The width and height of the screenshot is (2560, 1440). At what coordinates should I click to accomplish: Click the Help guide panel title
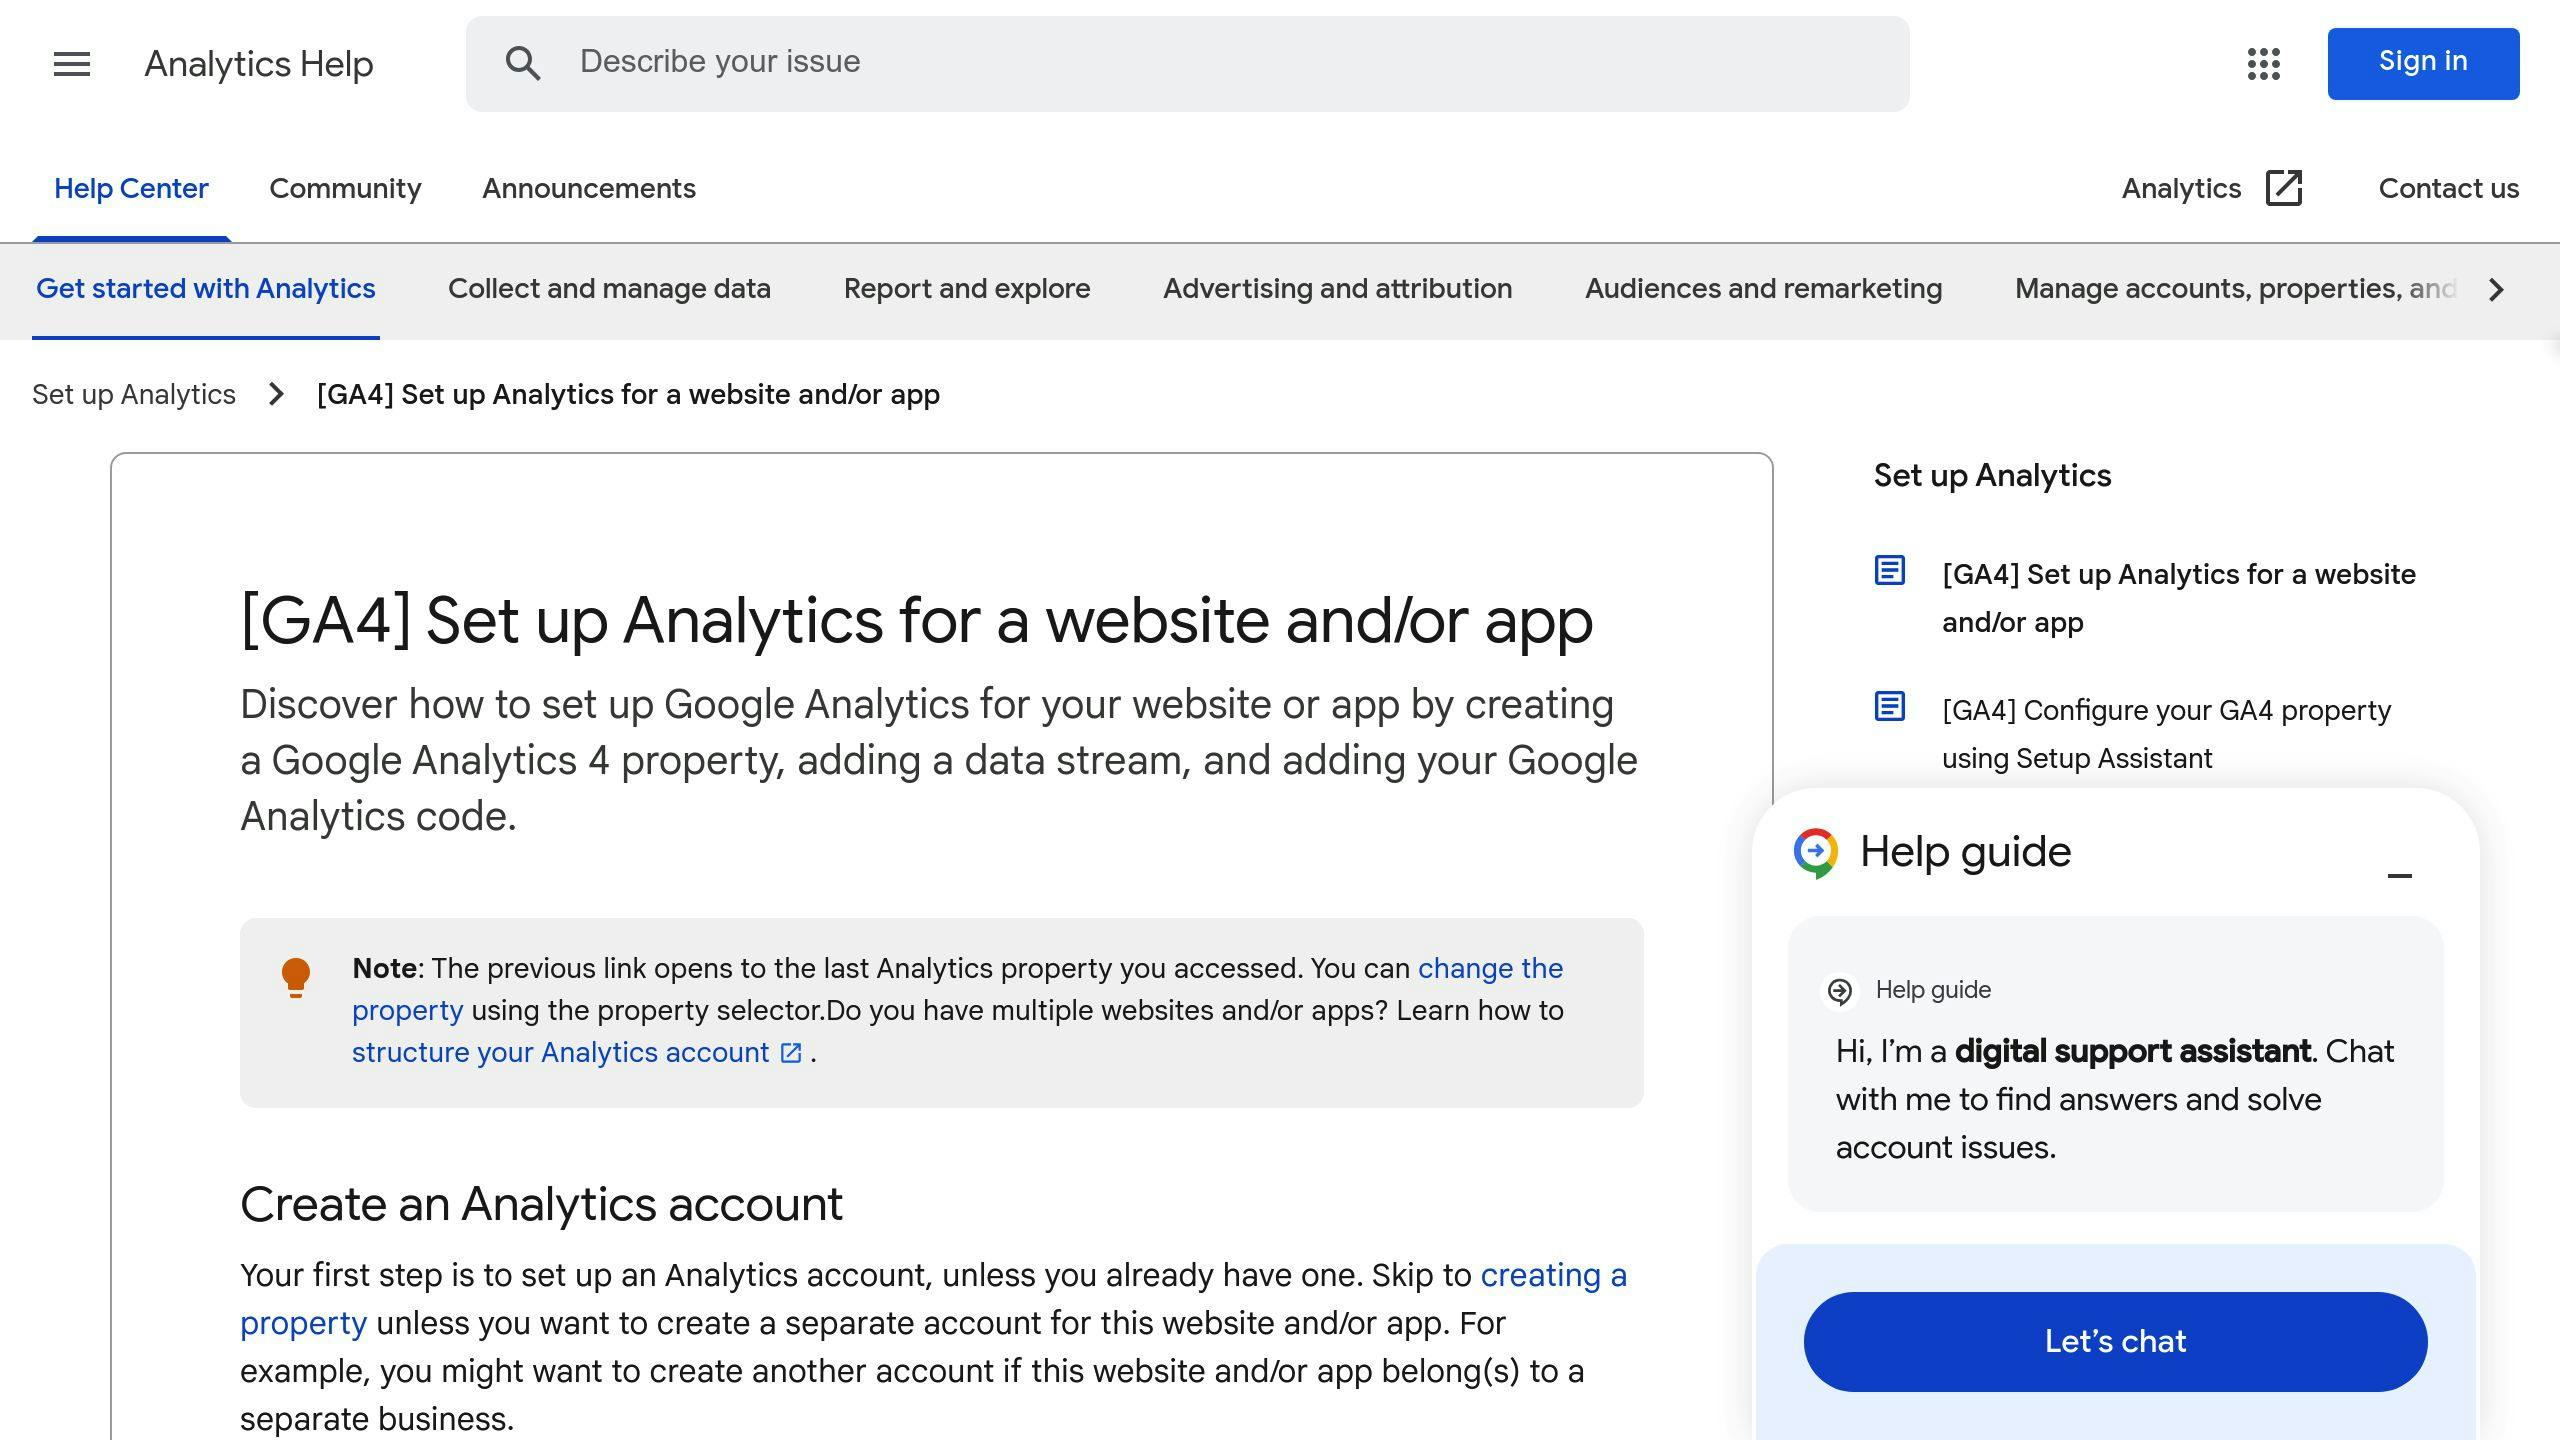(x=1965, y=852)
